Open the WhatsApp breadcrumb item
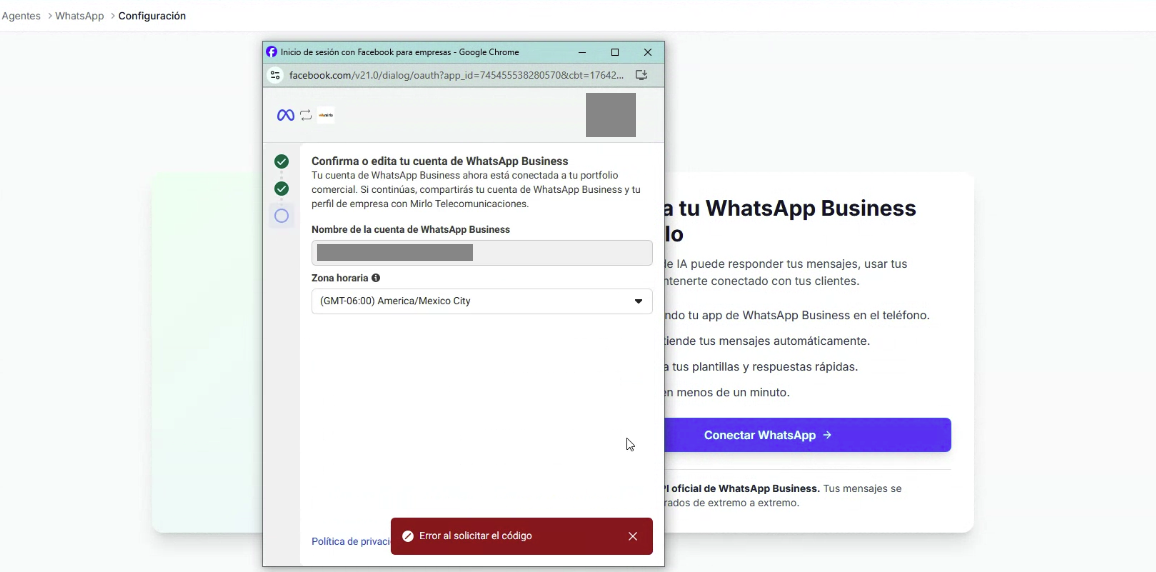1156x572 pixels. pos(80,15)
